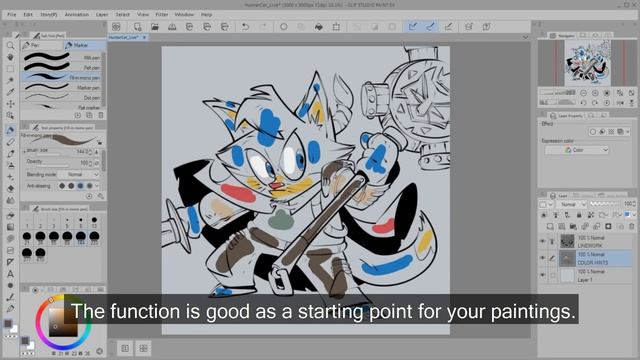Image resolution: width=640 pixels, height=360 pixels.
Task: Open the Filter menu
Action: (162, 14)
